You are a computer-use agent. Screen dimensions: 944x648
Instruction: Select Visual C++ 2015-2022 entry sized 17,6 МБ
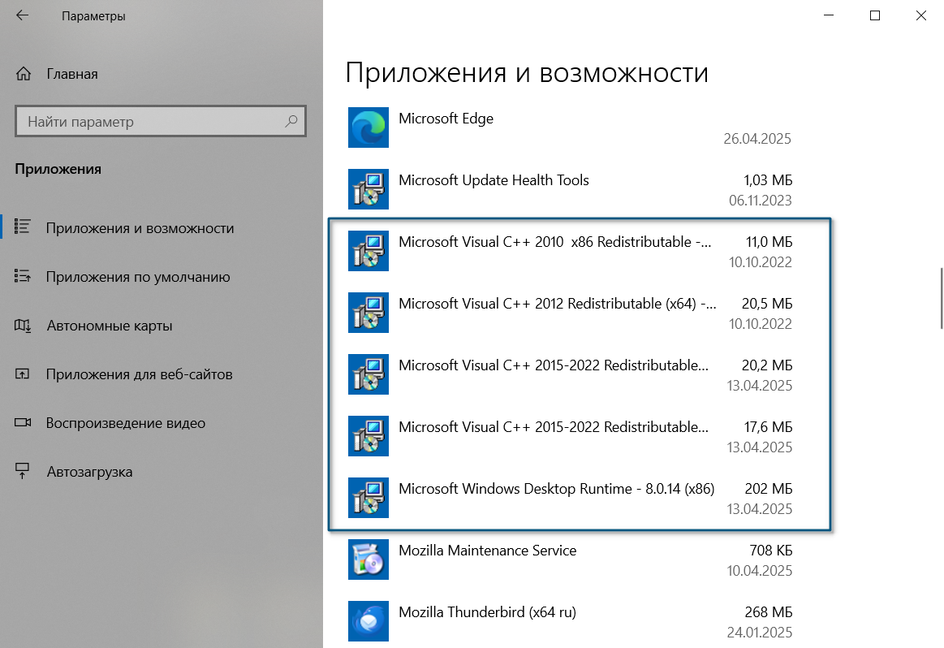(553, 427)
